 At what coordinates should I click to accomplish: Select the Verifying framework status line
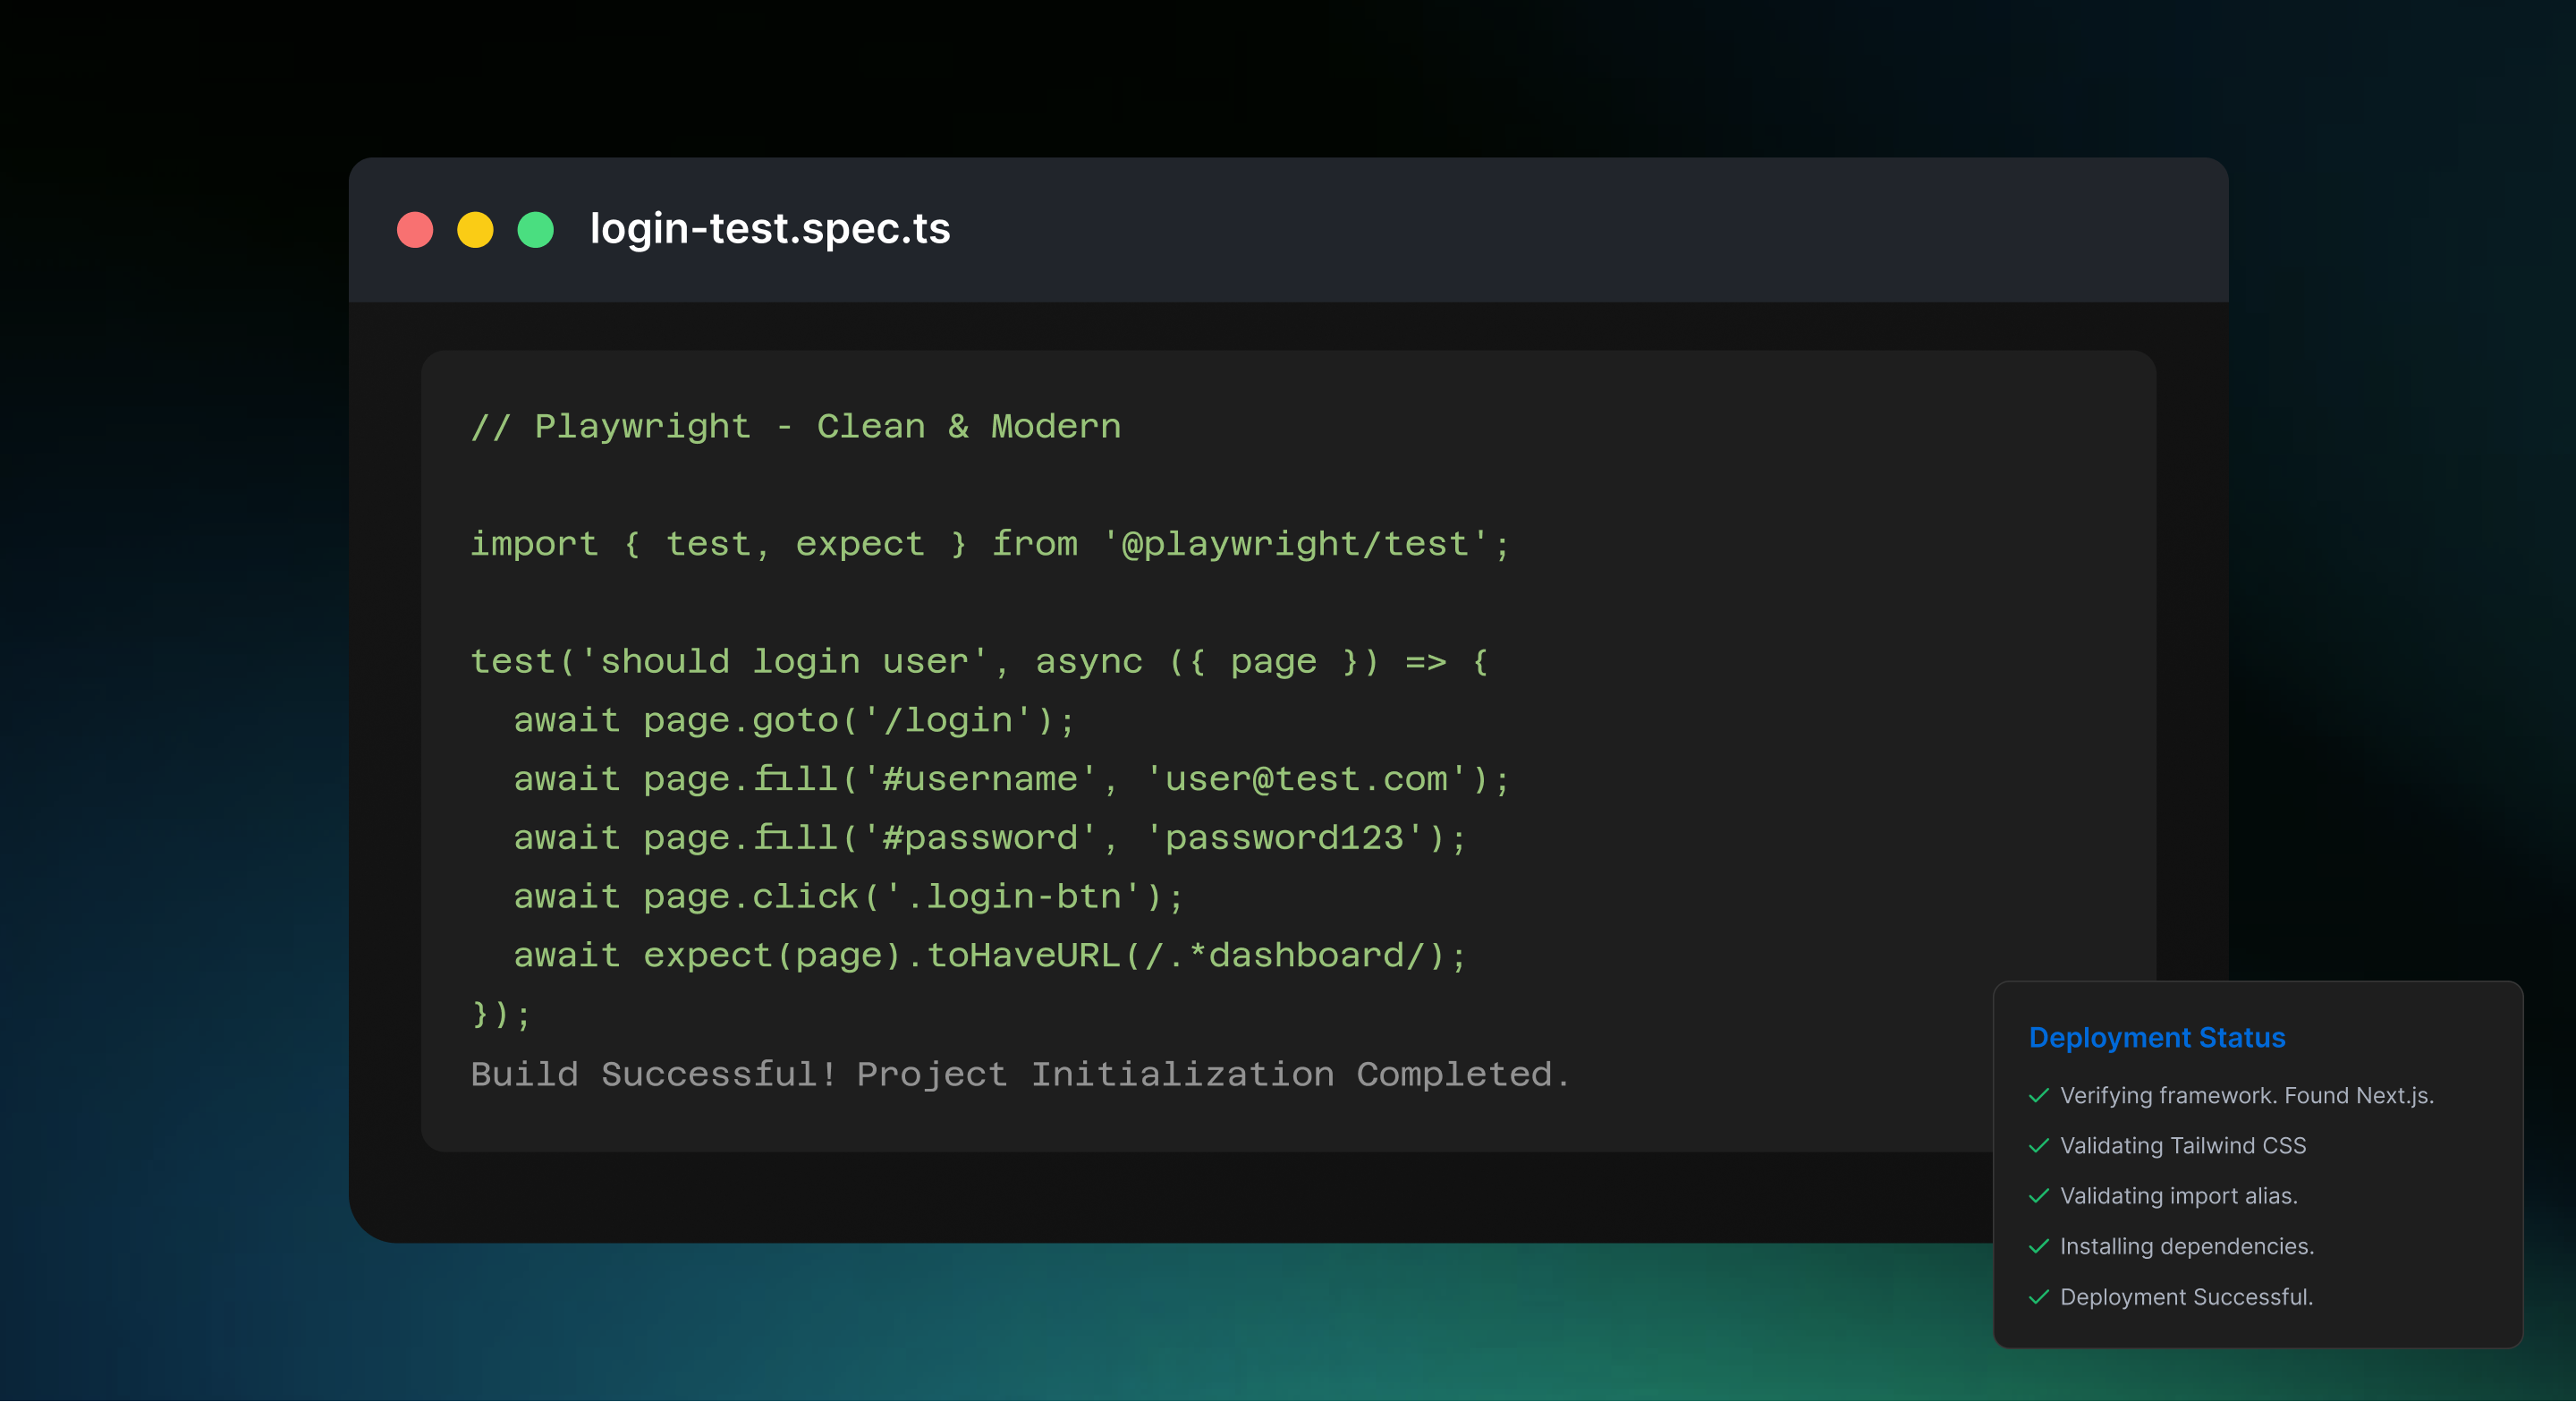tap(2246, 1095)
